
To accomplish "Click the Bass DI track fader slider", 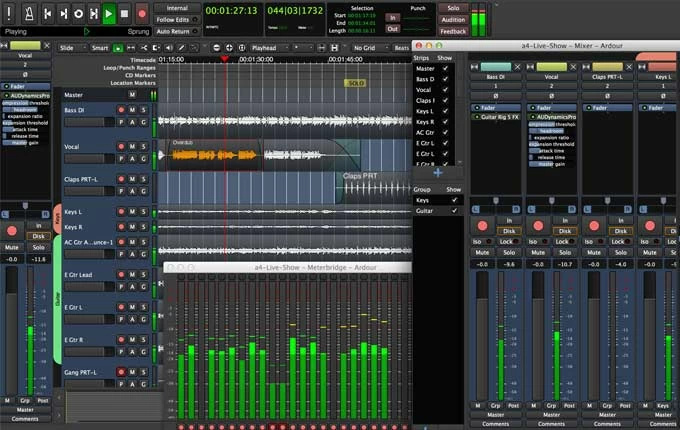I will (84, 121).
